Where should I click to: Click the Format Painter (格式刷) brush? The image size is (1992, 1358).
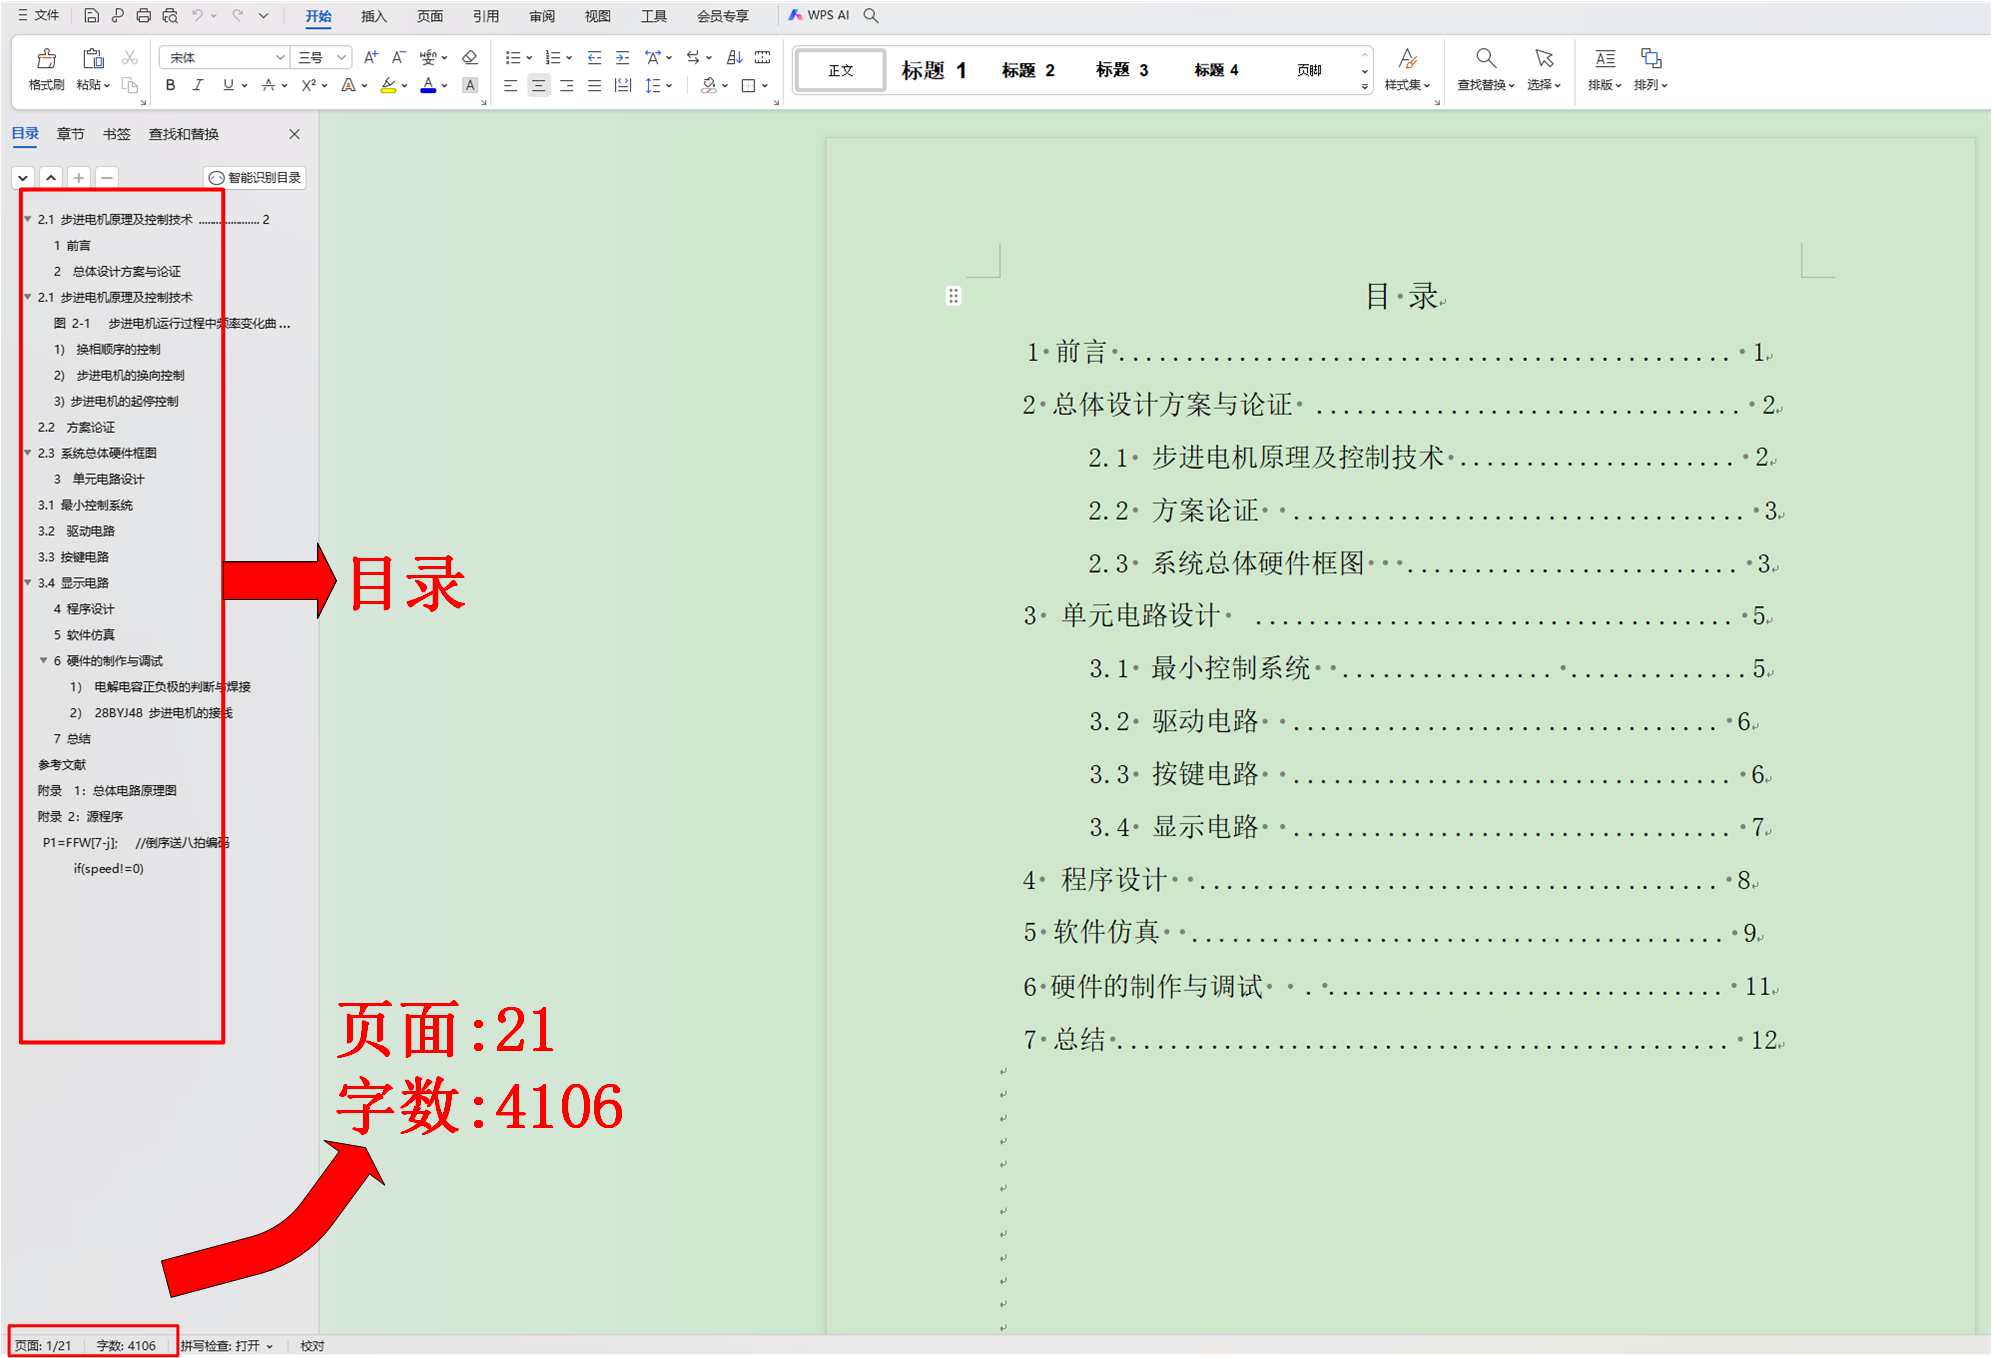pyautogui.click(x=46, y=59)
